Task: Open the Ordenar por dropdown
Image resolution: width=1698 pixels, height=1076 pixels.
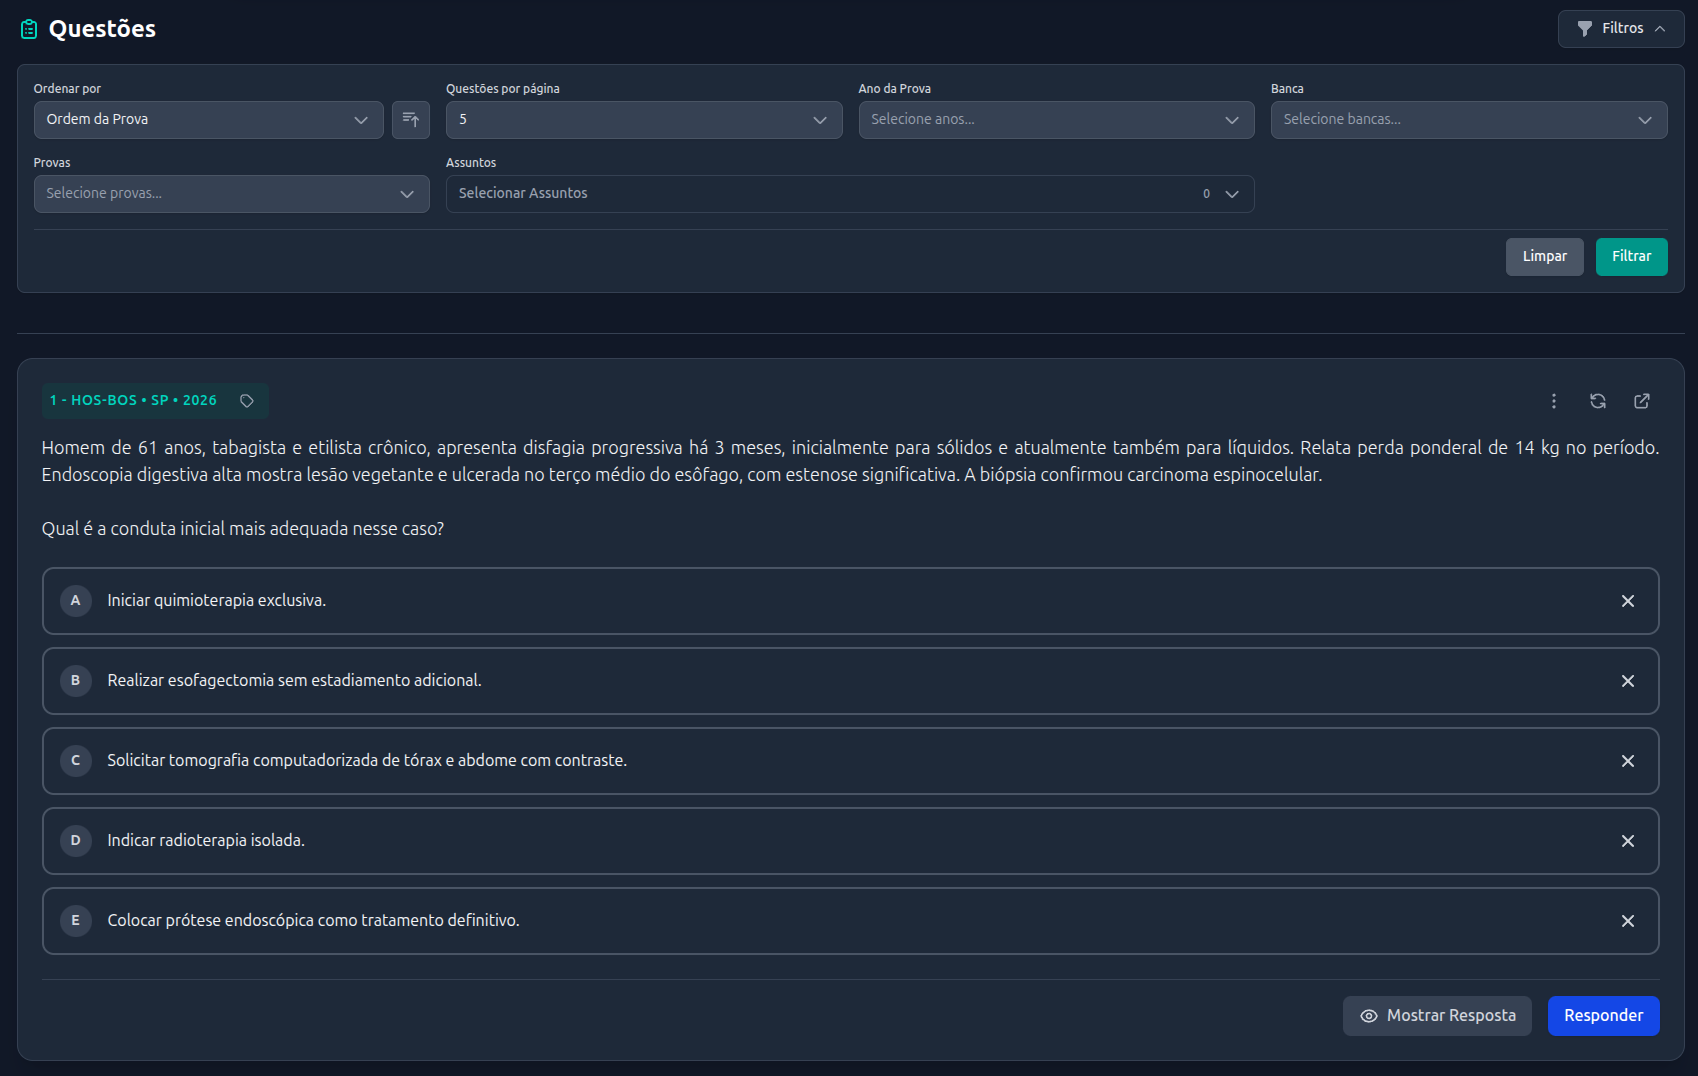Action: (208, 120)
